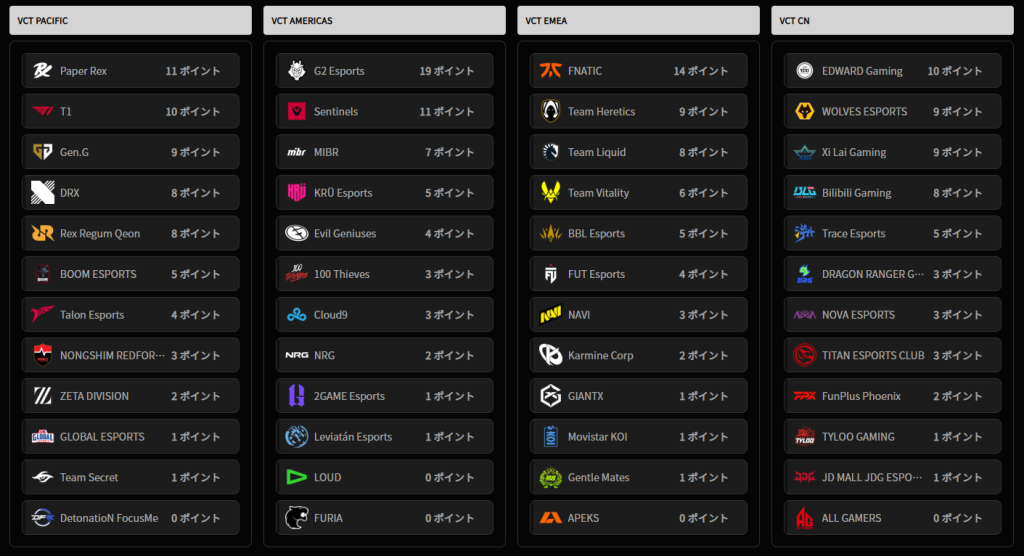Click the NAVI yellow logo
Image resolution: width=1024 pixels, height=556 pixels.
(551, 315)
